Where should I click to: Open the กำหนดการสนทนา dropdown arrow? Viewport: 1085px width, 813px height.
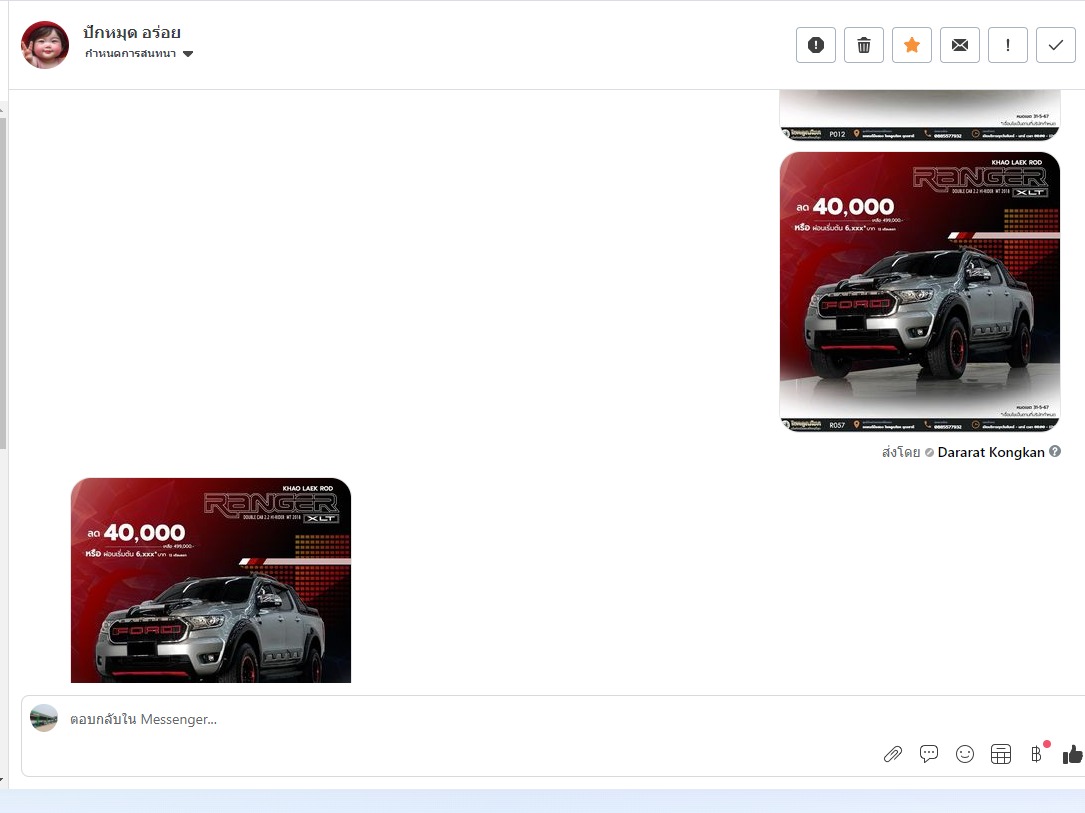click(188, 54)
